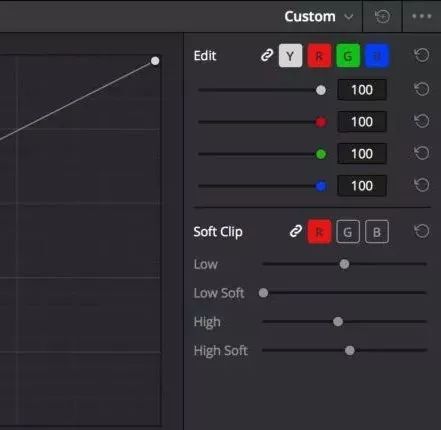Open the Custom curve mode dropdown
This screenshot has width=441, height=430.
pos(319,16)
